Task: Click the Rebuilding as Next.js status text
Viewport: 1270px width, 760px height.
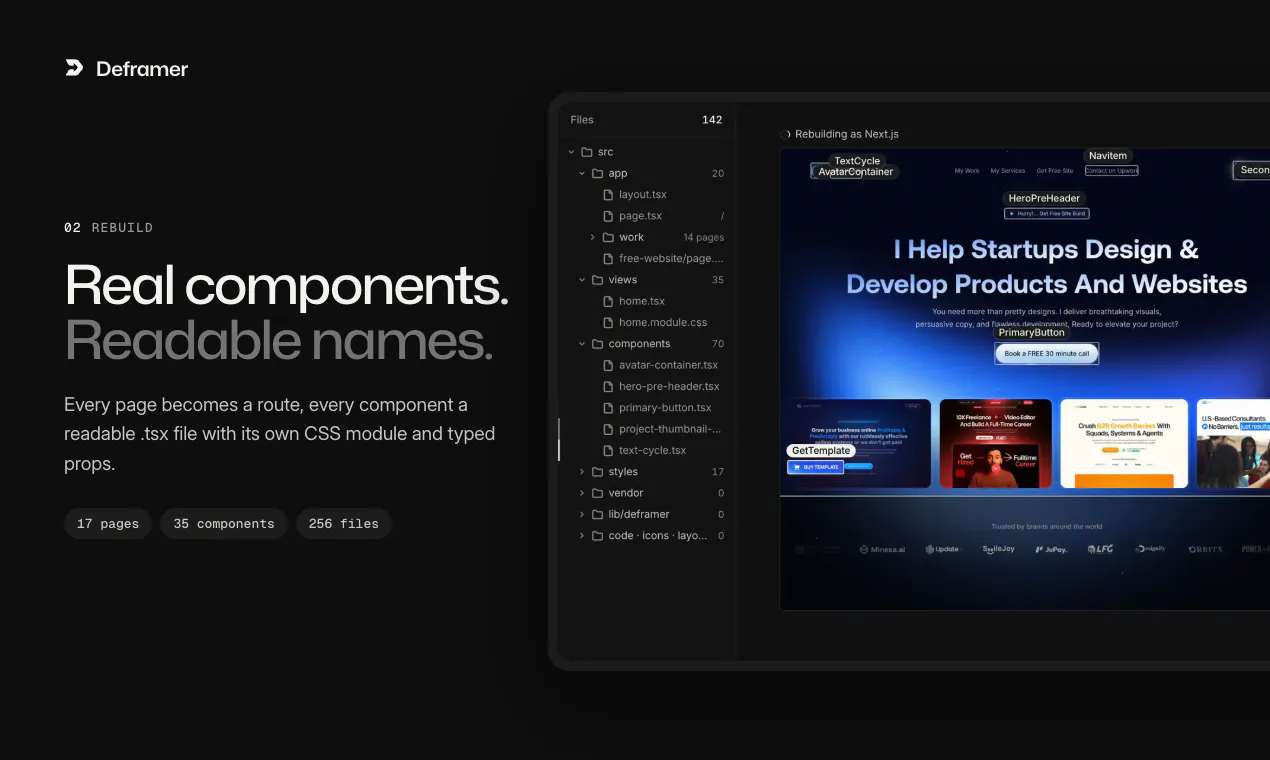Action: 847,134
